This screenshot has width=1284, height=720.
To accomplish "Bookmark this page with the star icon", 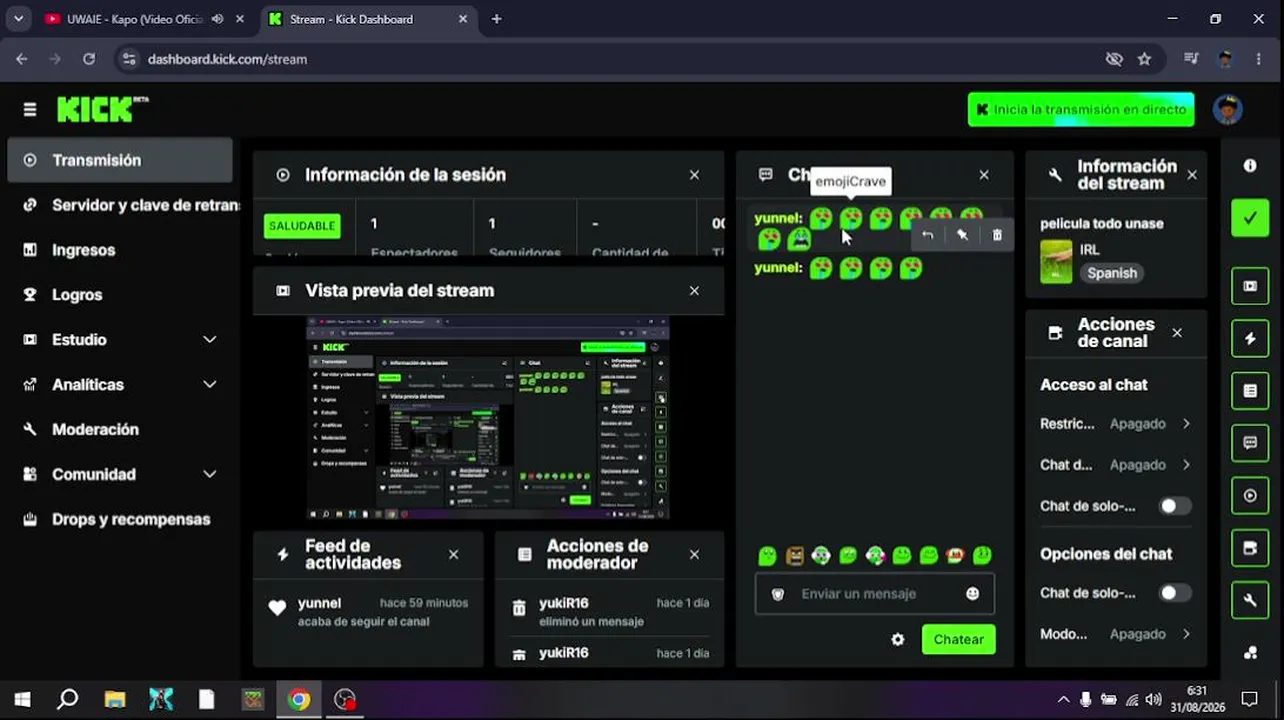I will click(x=1145, y=59).
